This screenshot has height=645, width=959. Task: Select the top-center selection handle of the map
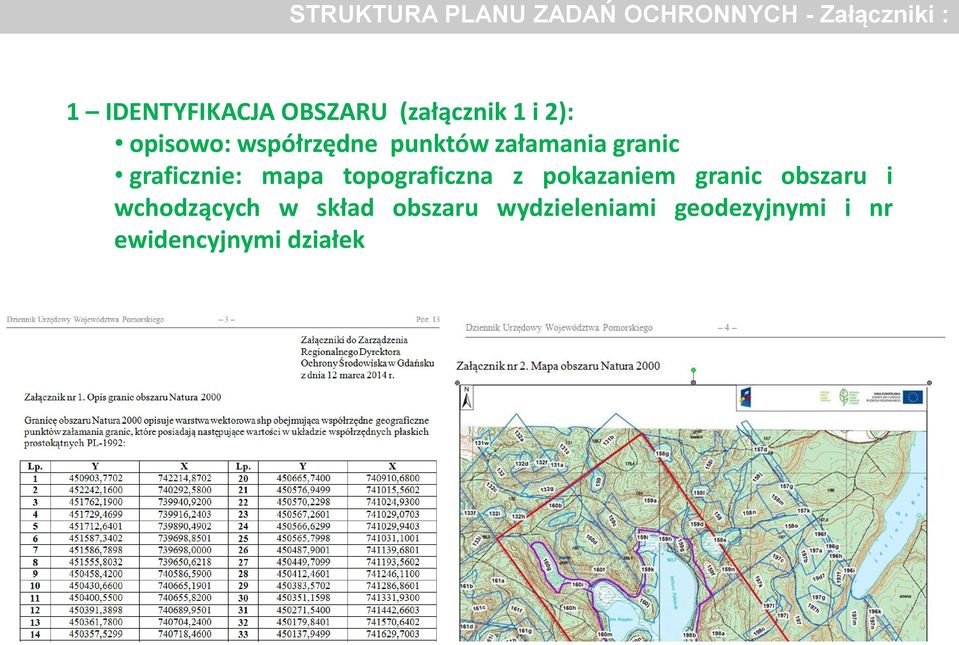click(693, 383)
